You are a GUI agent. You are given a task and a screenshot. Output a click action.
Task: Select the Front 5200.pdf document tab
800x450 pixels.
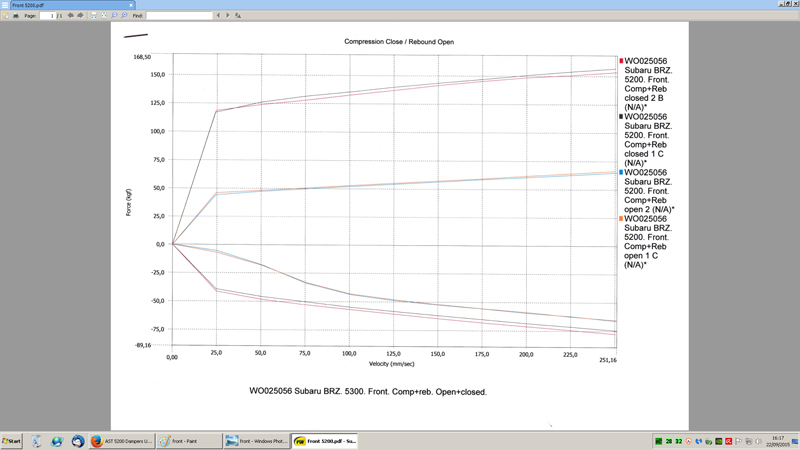[x=28, y=5]
